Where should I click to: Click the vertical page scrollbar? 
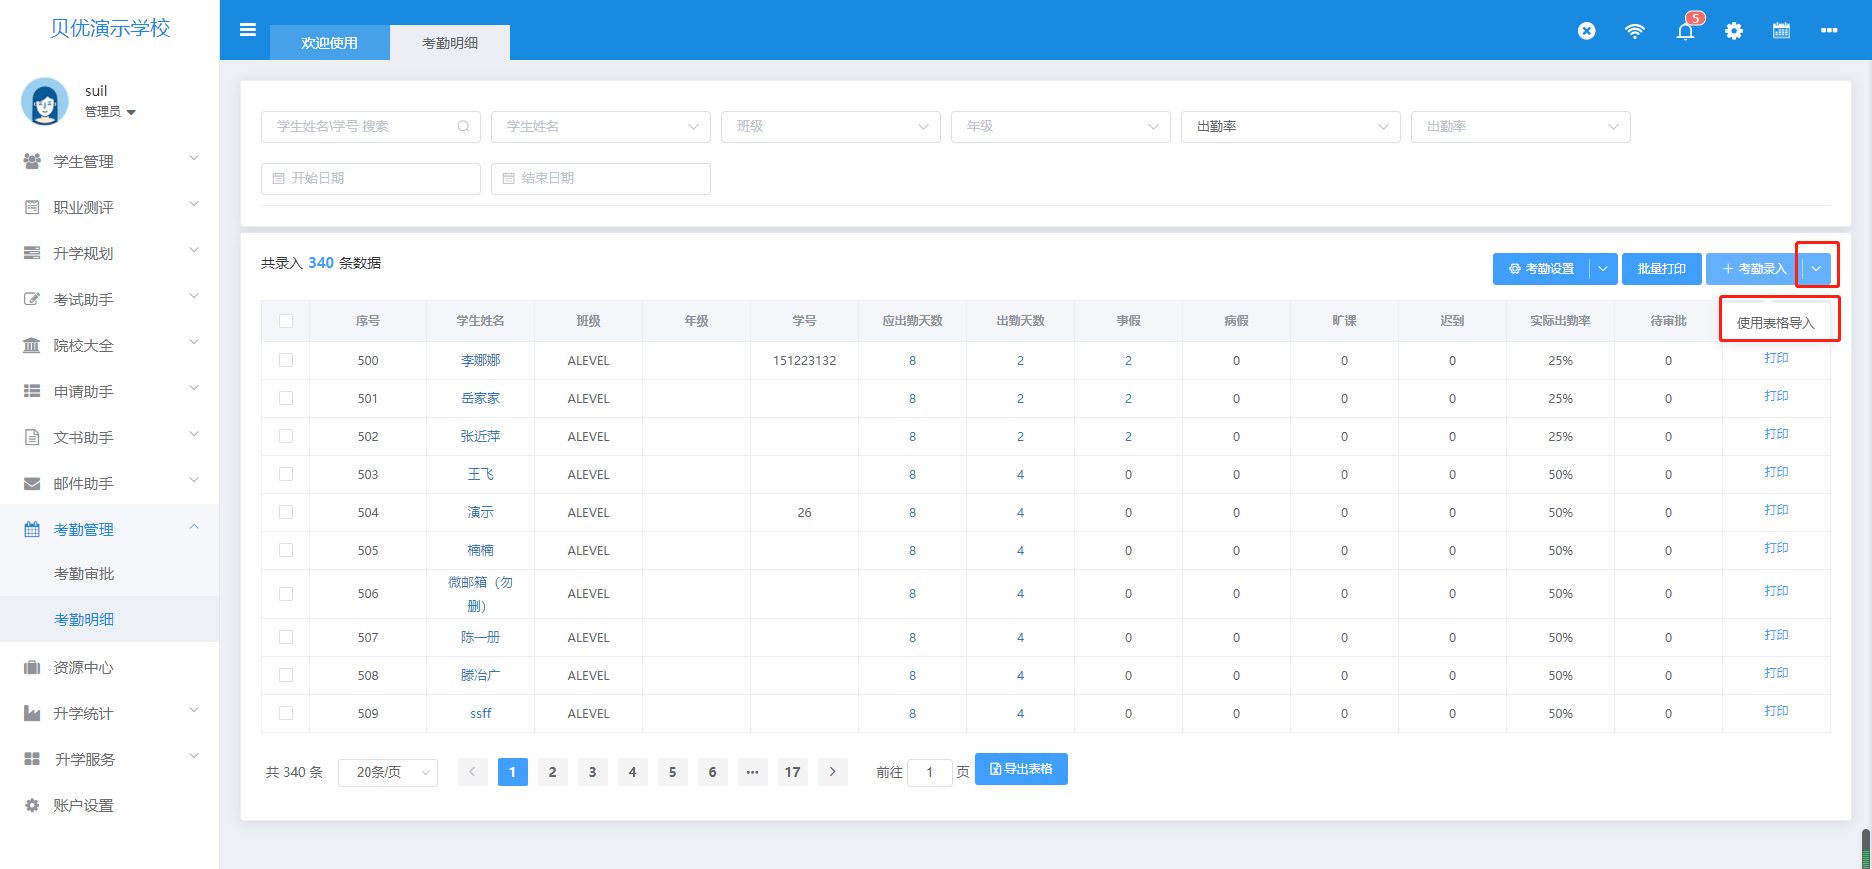[1866, 848]
